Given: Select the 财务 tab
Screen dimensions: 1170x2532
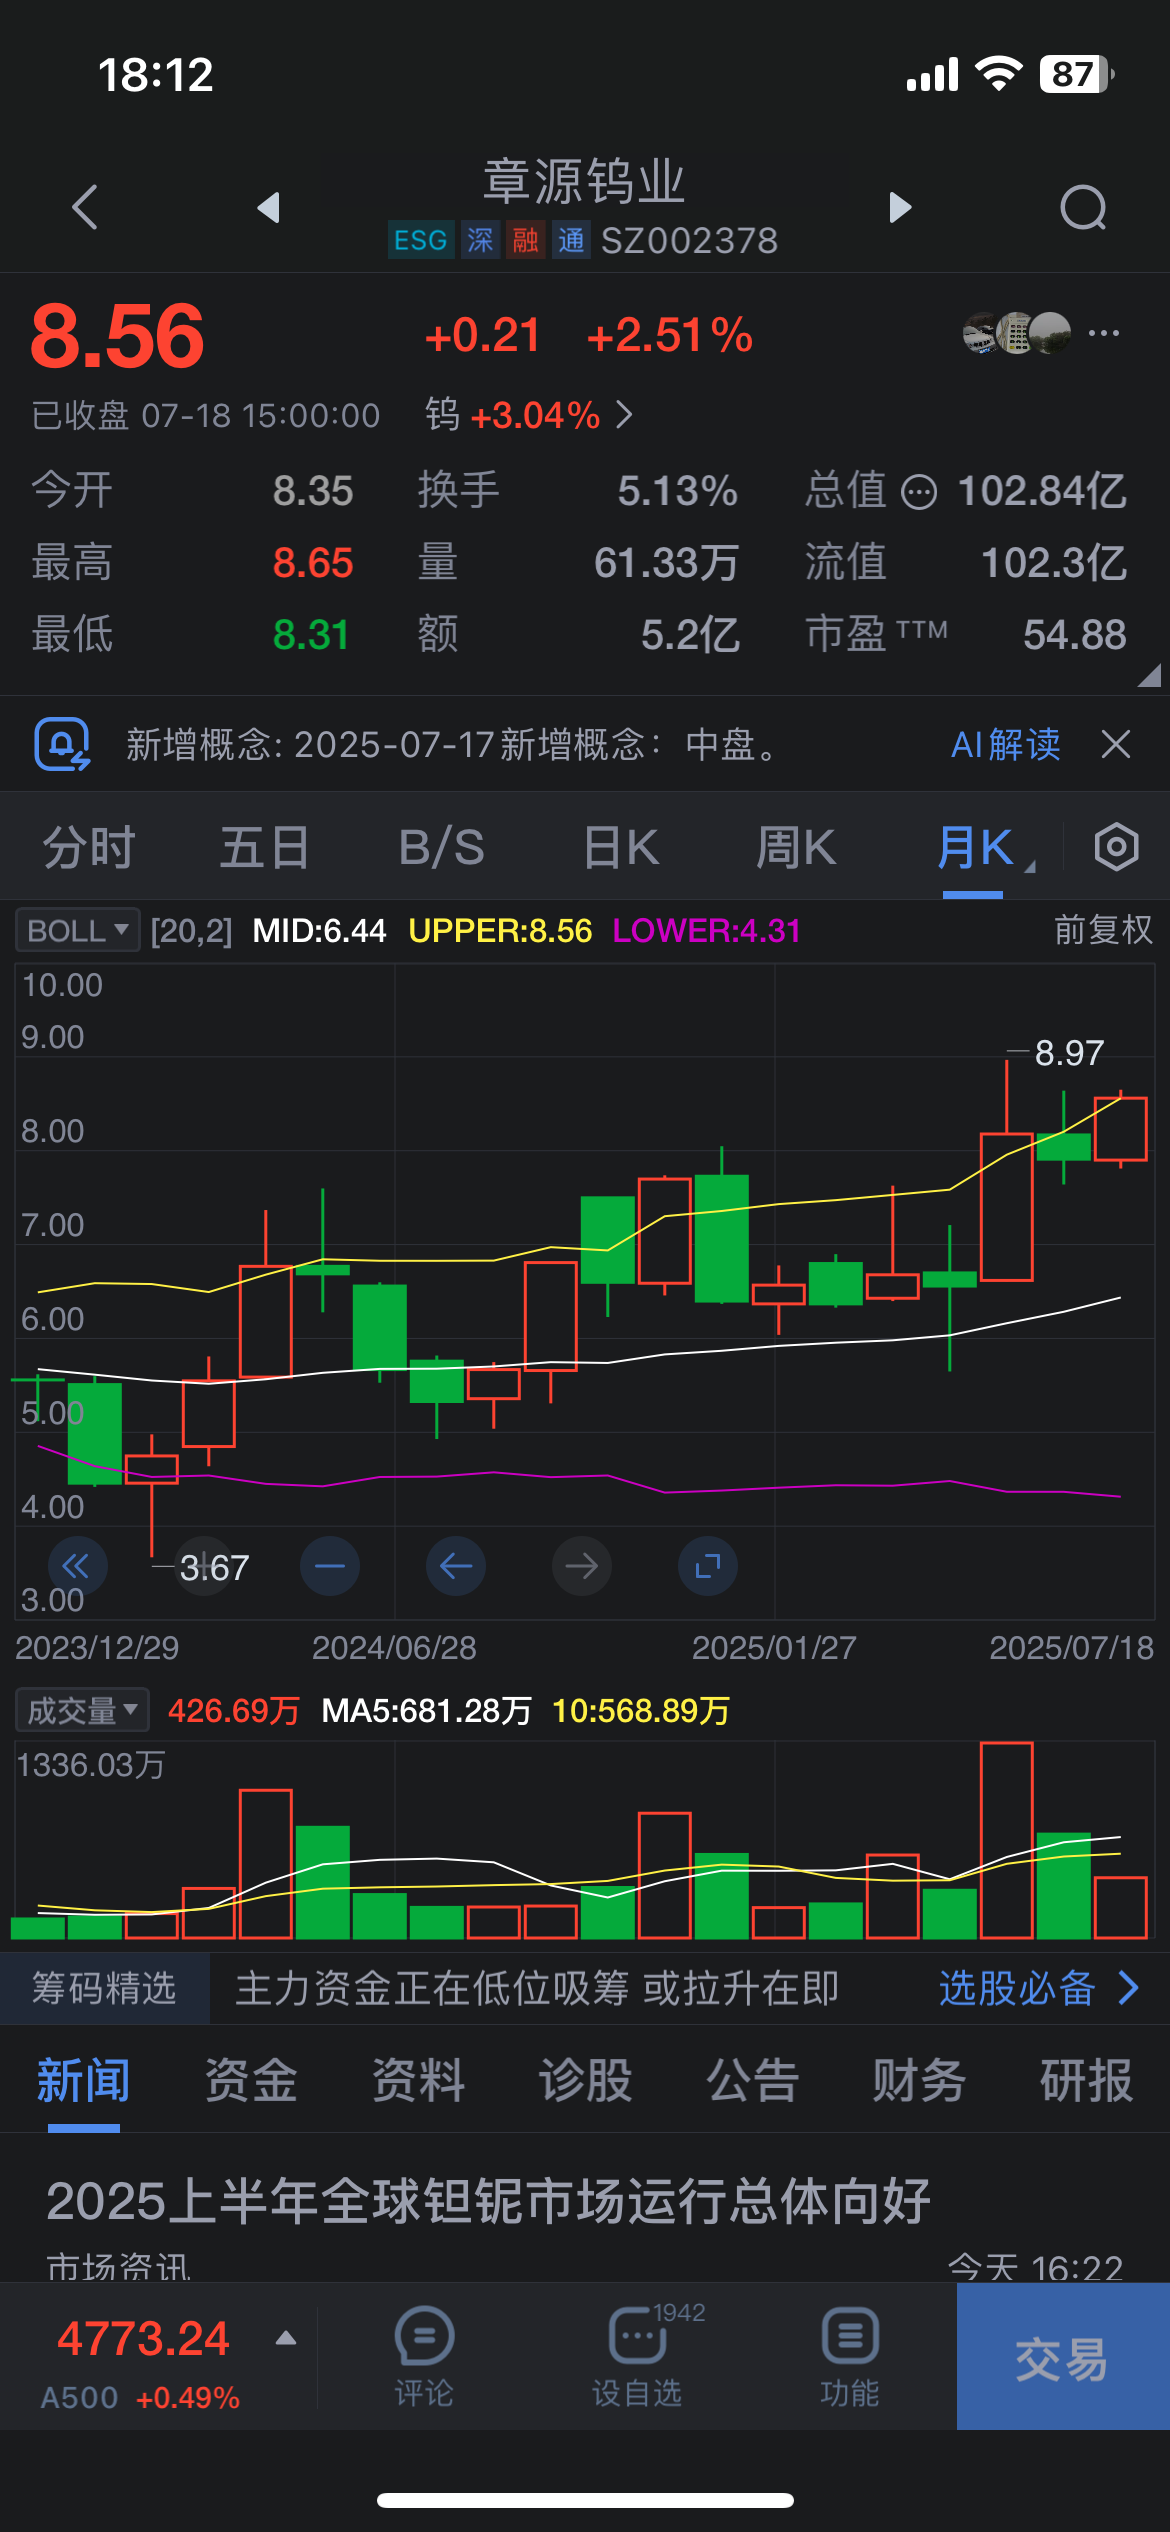Looking at the screenshot, I should pos(919,2081).
